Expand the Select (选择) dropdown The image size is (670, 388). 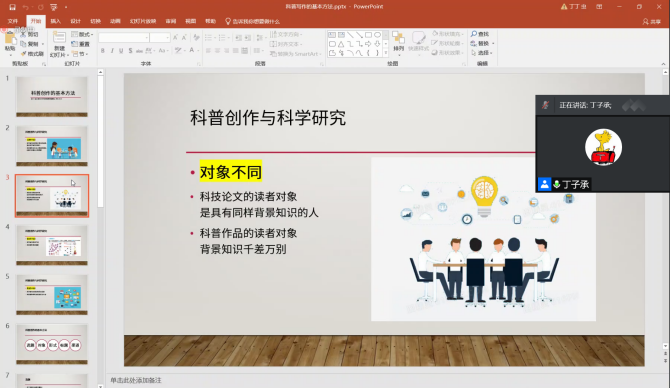482,53
